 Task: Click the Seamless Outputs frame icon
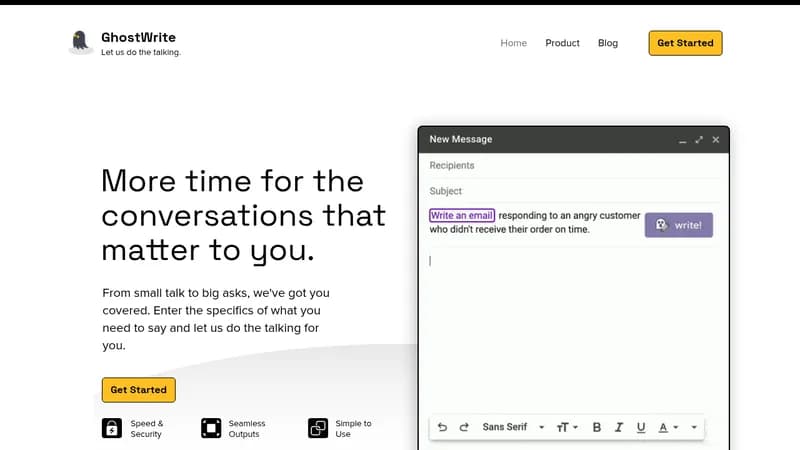(211, 428)
